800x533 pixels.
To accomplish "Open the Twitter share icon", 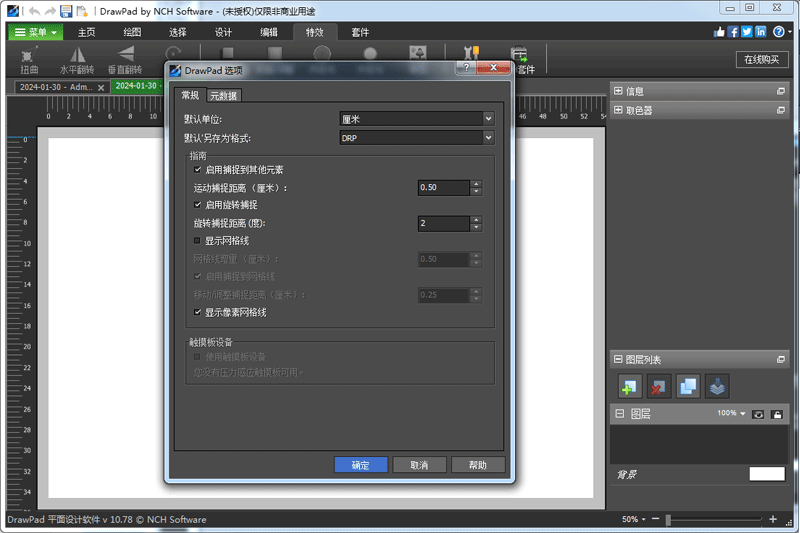I will tap(747, 32).
